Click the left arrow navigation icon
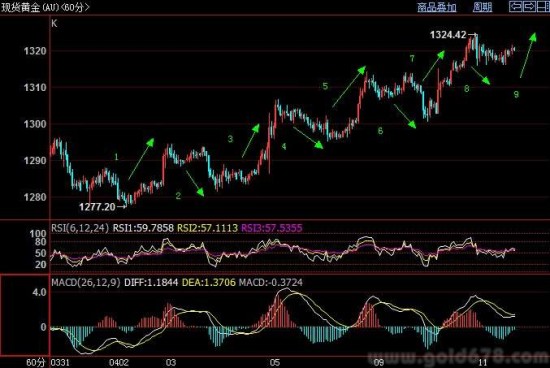This screenshot has width=550, height=368. (515, 6)
